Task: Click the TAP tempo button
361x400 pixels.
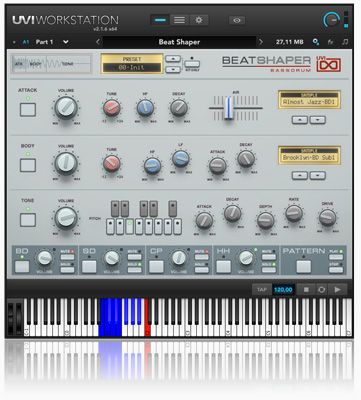Action: 262,289
